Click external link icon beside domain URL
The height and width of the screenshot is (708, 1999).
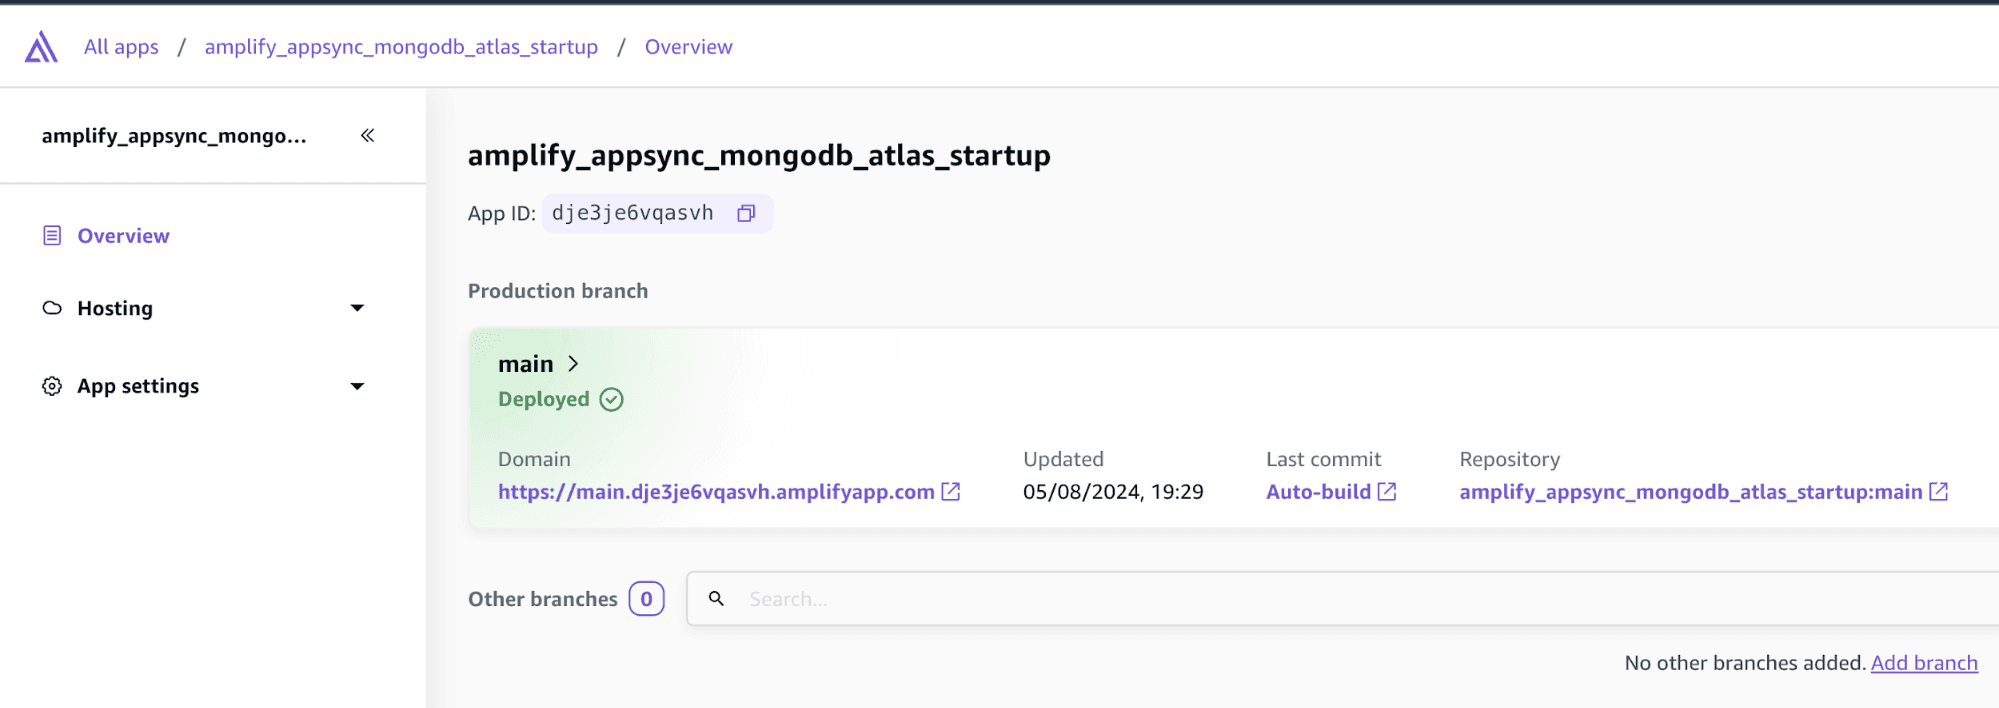[951, 491]
